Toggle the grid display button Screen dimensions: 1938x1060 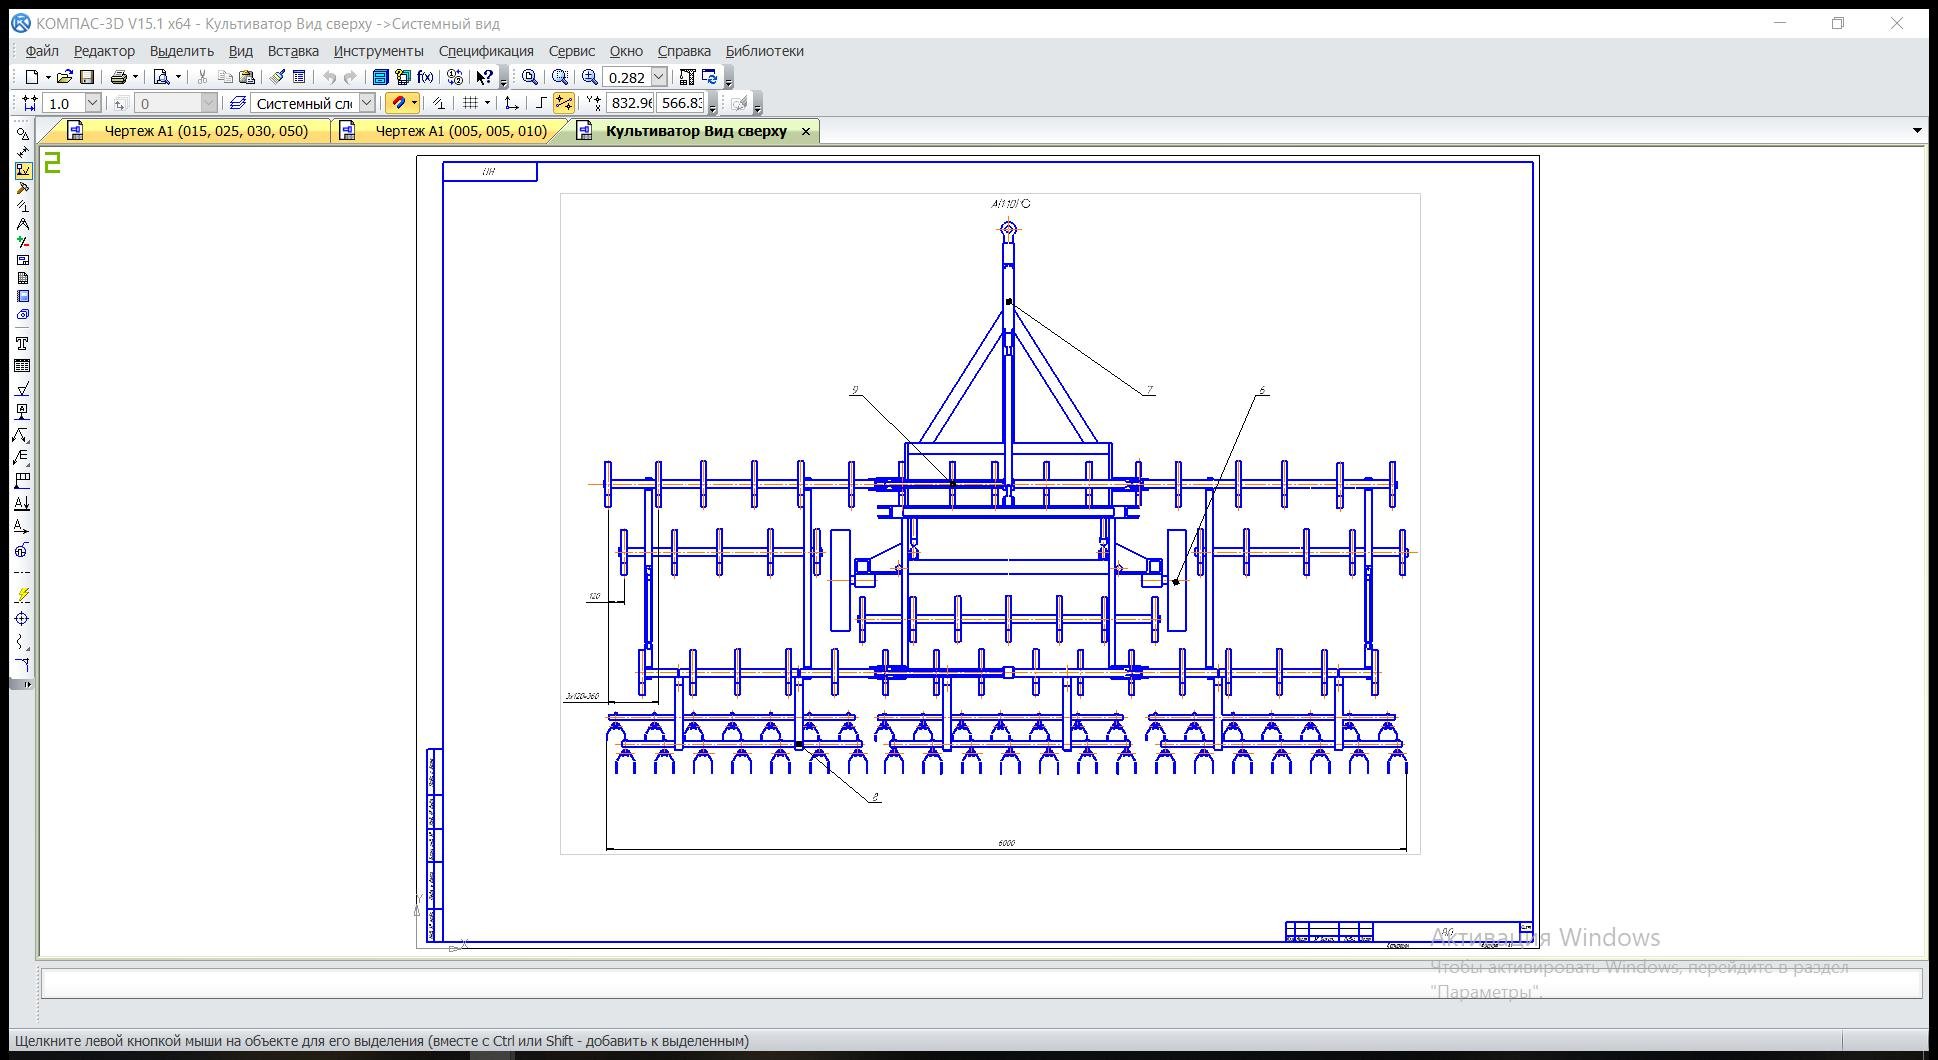tap(470, 103)
